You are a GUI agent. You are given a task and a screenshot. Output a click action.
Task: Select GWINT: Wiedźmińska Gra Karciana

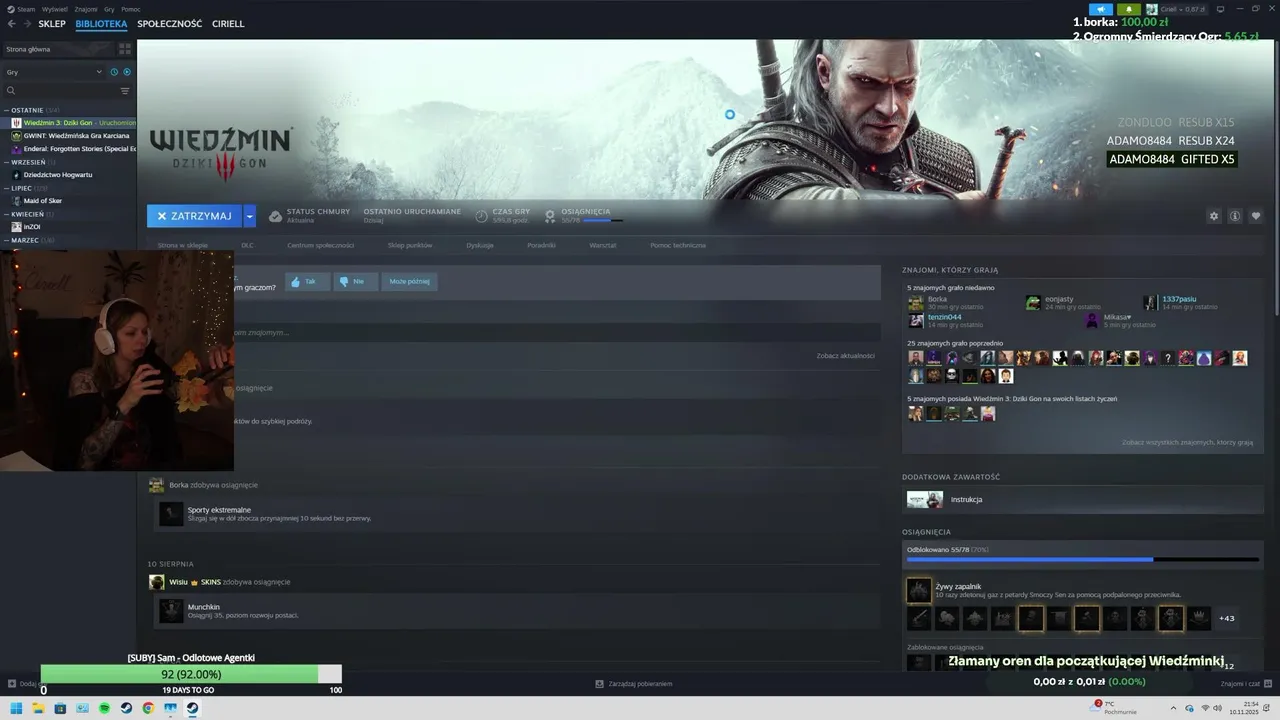(x=76, y=136)
